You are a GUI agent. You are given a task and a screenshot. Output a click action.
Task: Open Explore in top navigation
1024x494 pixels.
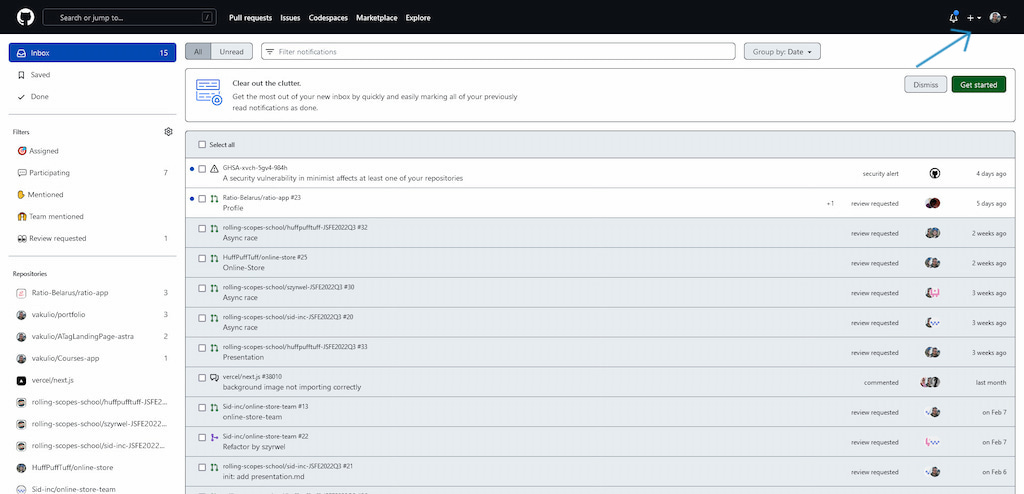(418, 18)
